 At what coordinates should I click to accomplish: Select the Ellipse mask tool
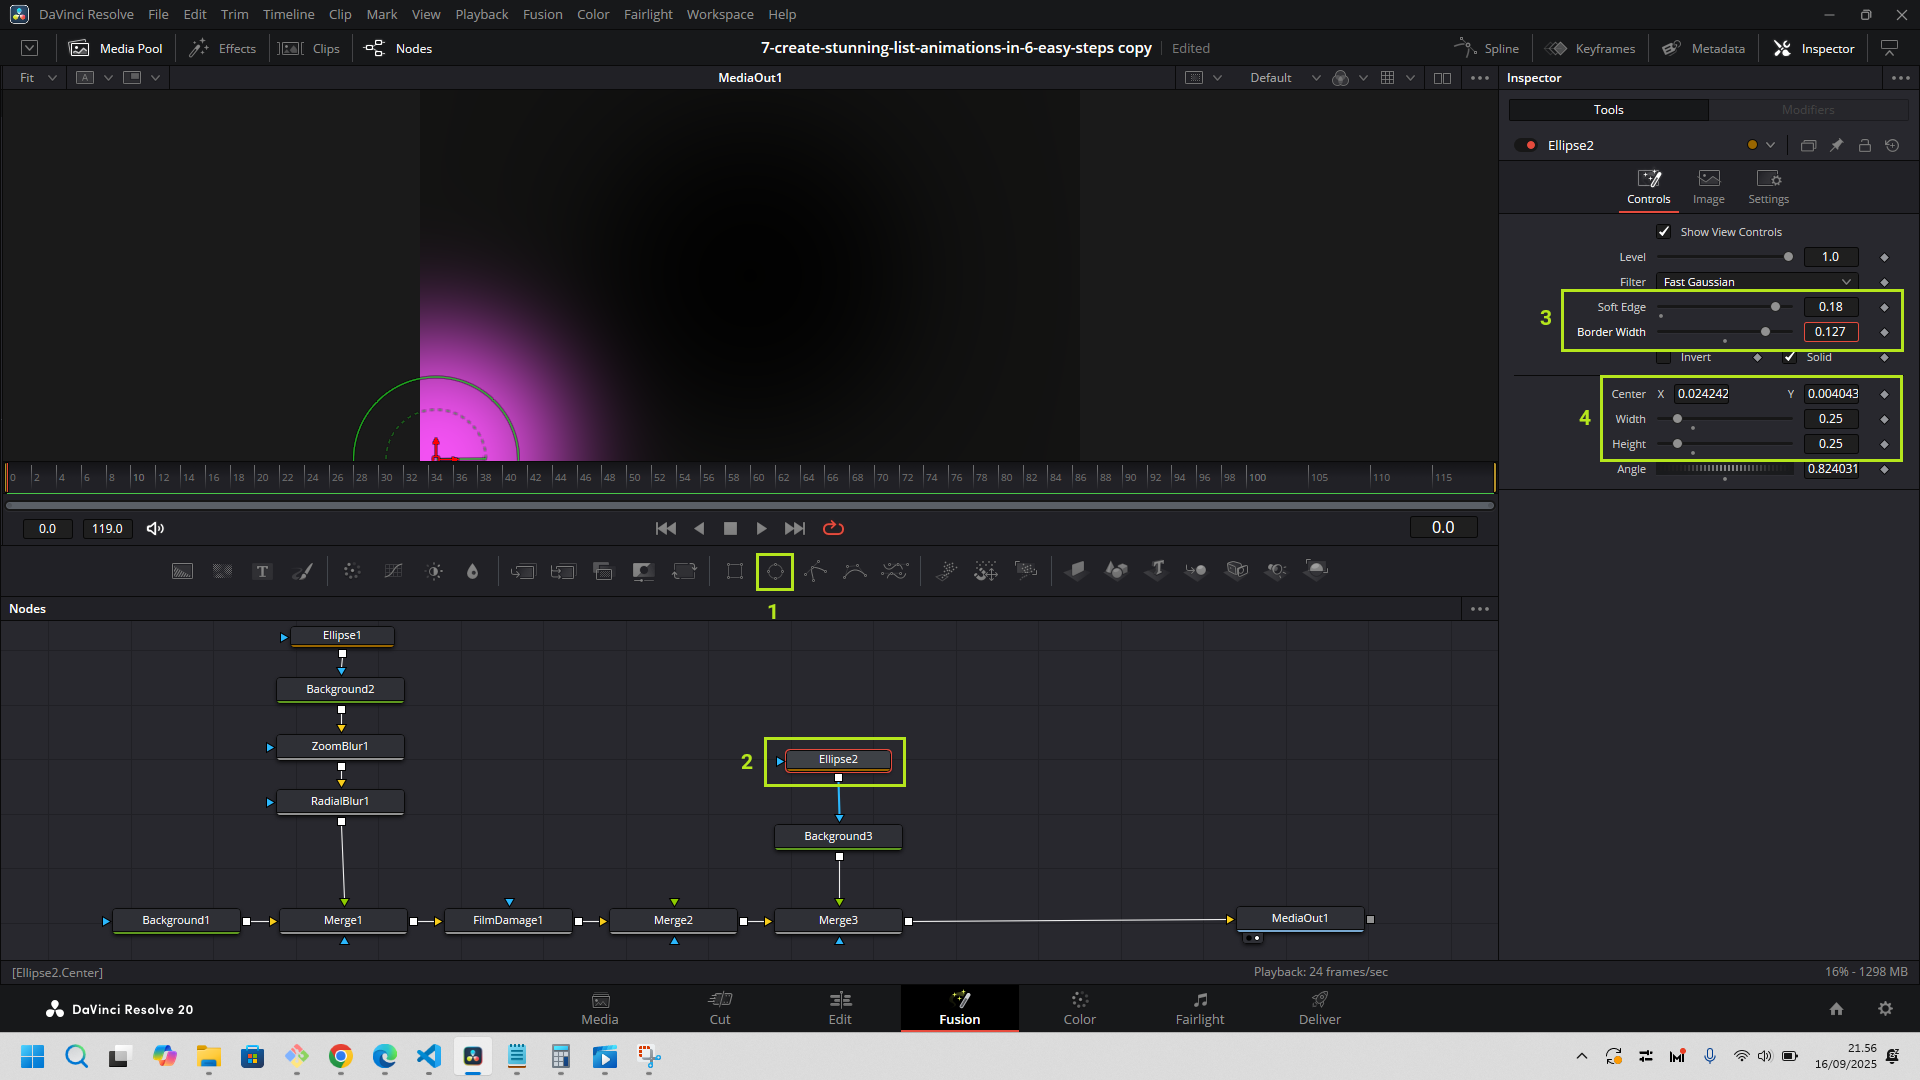coord(775,571)
